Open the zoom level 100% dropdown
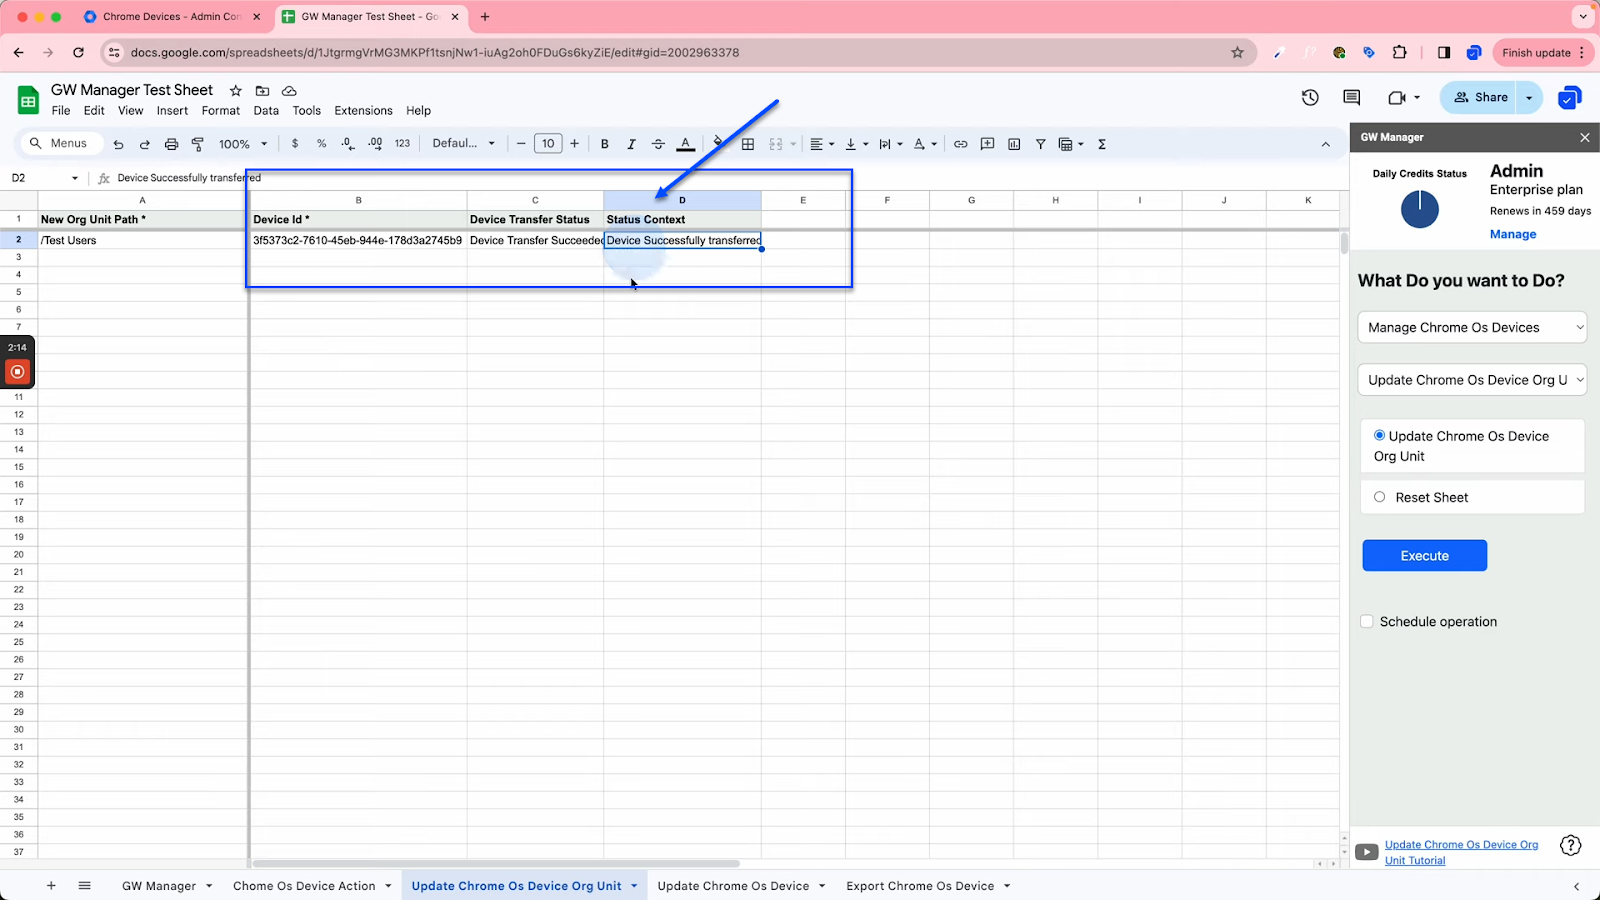The image size is (1600, 900). tap(242, 143)
